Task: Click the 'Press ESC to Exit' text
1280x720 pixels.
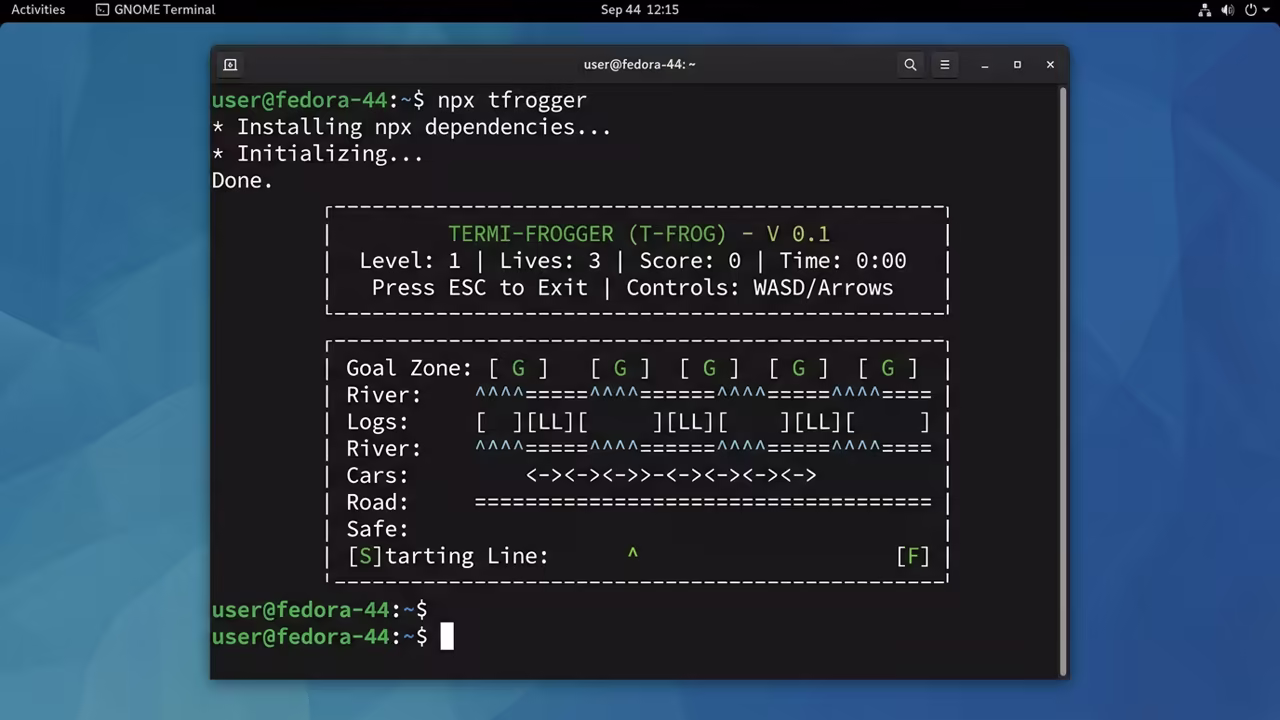Action: [480, 288]
